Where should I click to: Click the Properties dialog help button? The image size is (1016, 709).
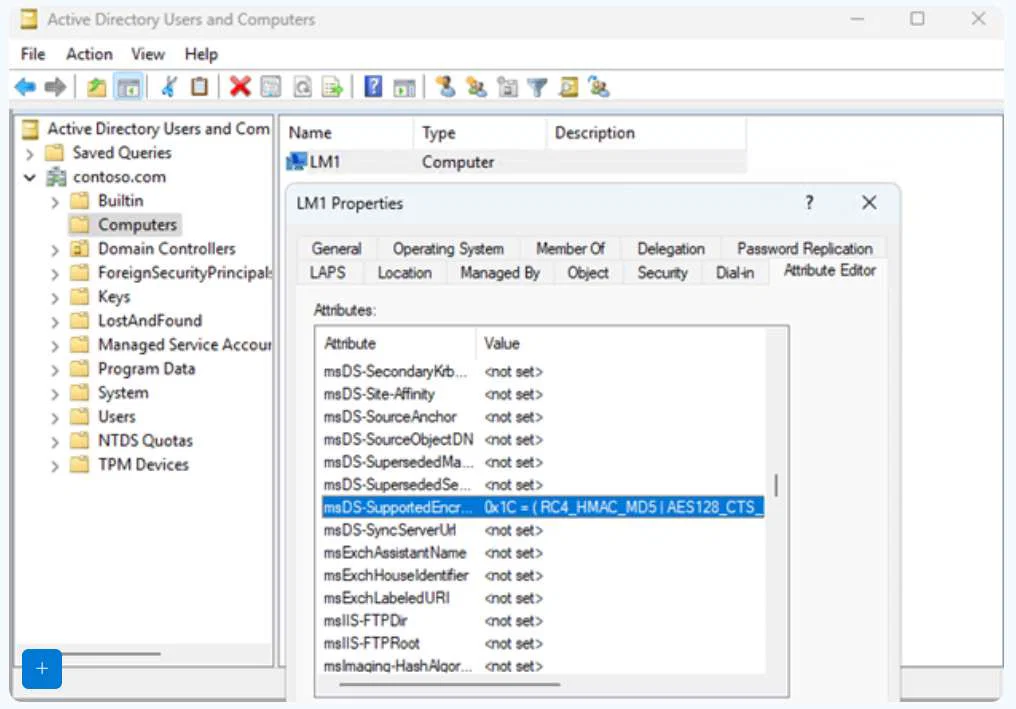pyautogui.click(x=809, y=202)
